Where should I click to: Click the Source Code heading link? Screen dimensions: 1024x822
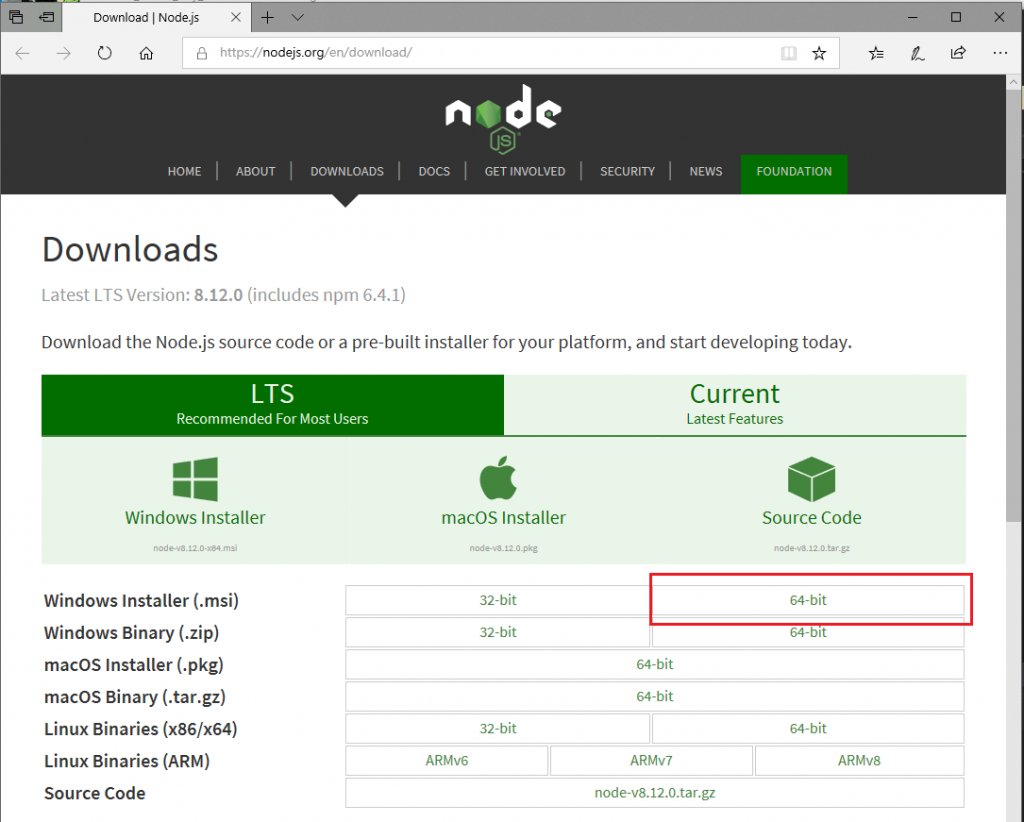point(812,518)
